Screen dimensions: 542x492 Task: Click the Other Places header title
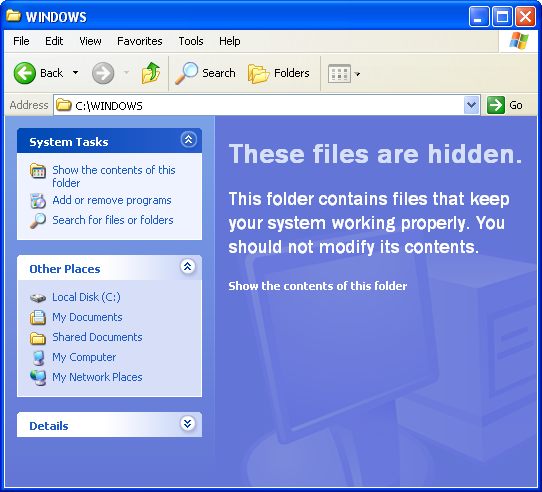tap(65, 269)
